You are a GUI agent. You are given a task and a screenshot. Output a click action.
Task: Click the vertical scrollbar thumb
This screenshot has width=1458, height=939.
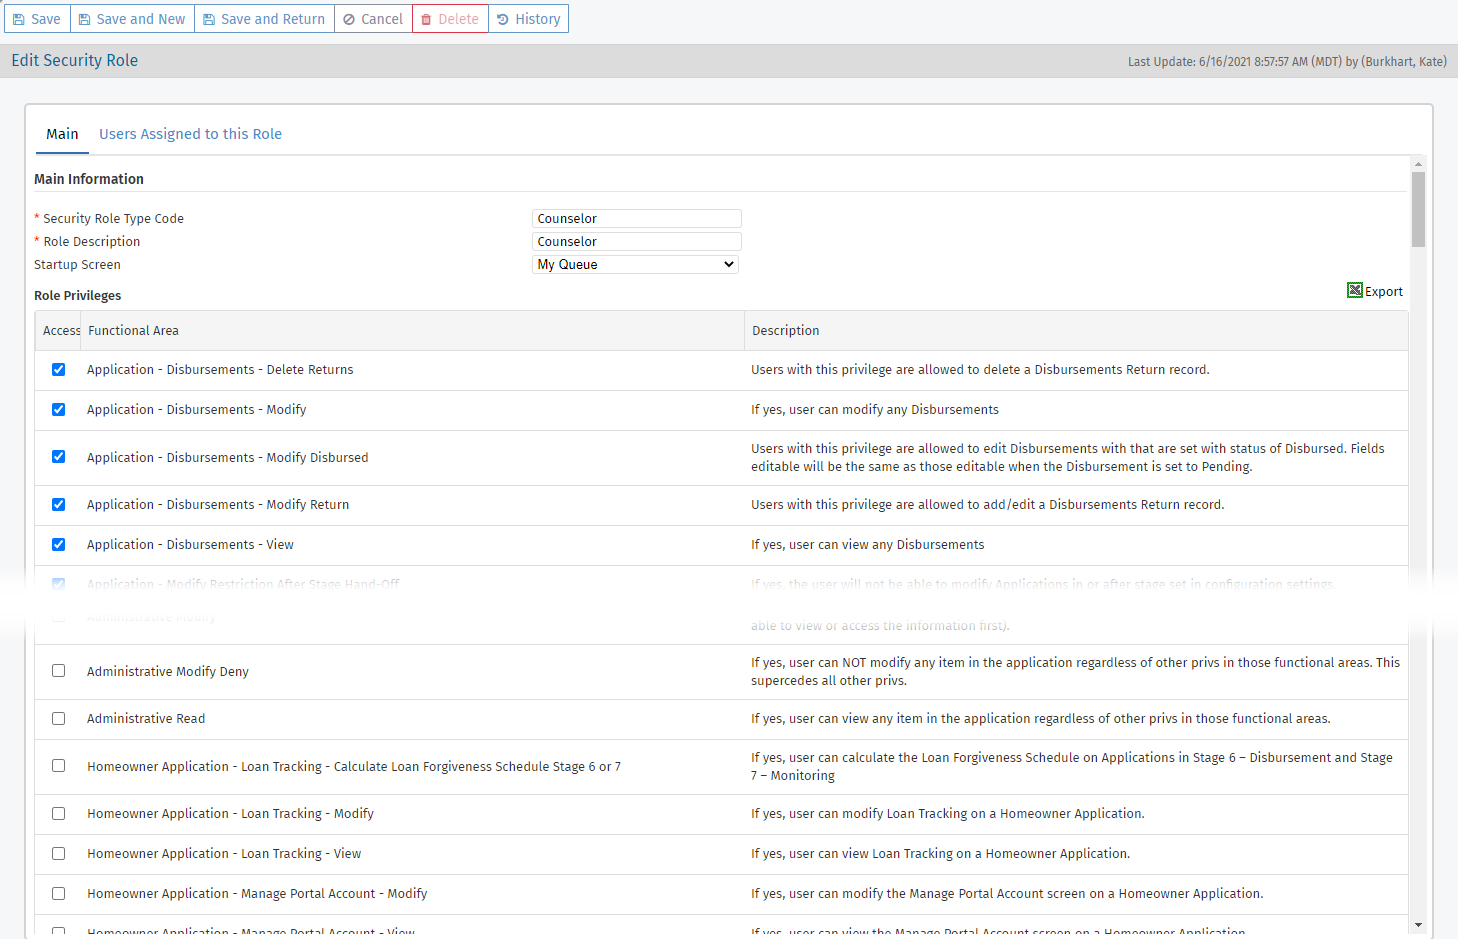(1418, 210)
